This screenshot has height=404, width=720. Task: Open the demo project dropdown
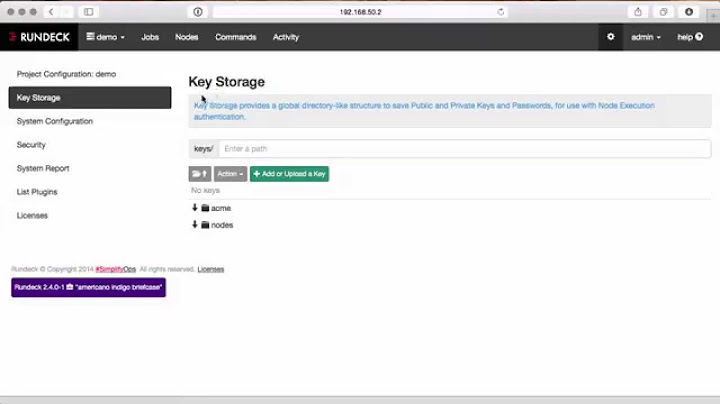coord(105,37)
